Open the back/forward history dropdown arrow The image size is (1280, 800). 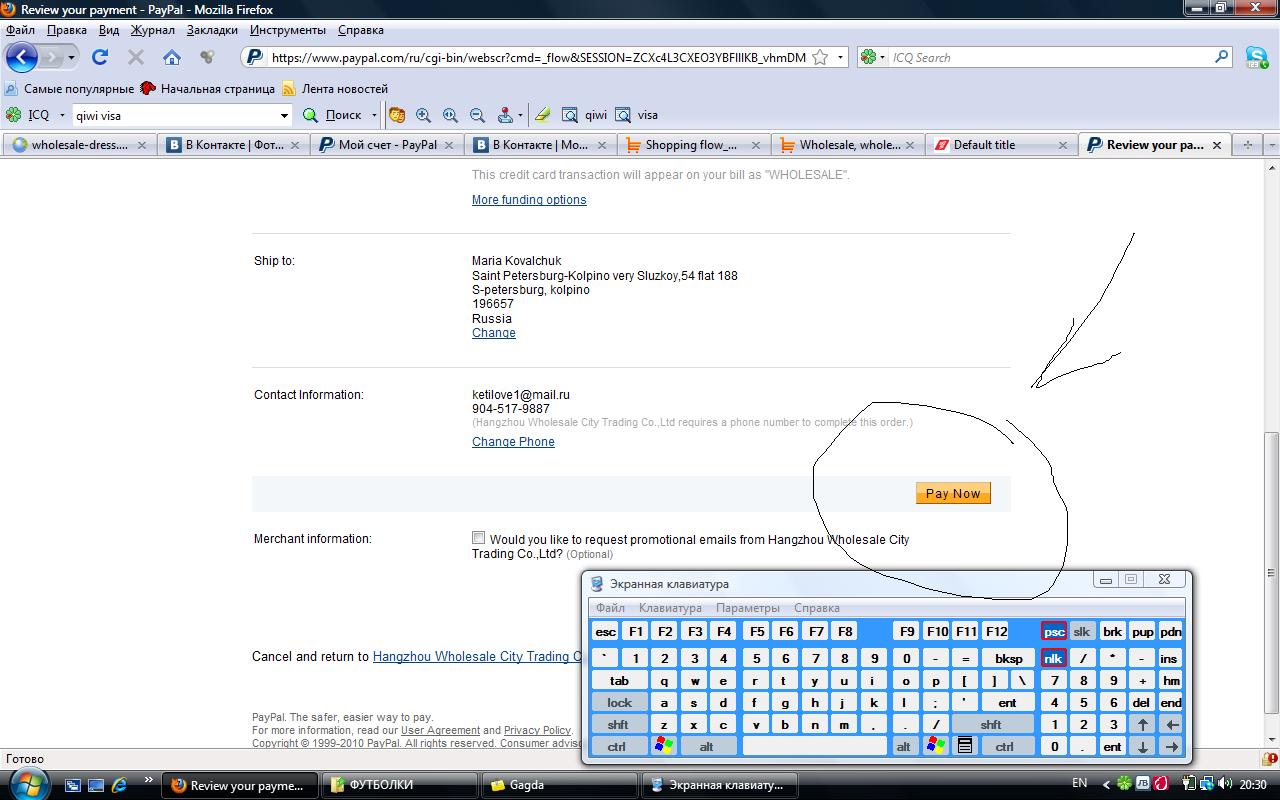(x=72, y=57)
